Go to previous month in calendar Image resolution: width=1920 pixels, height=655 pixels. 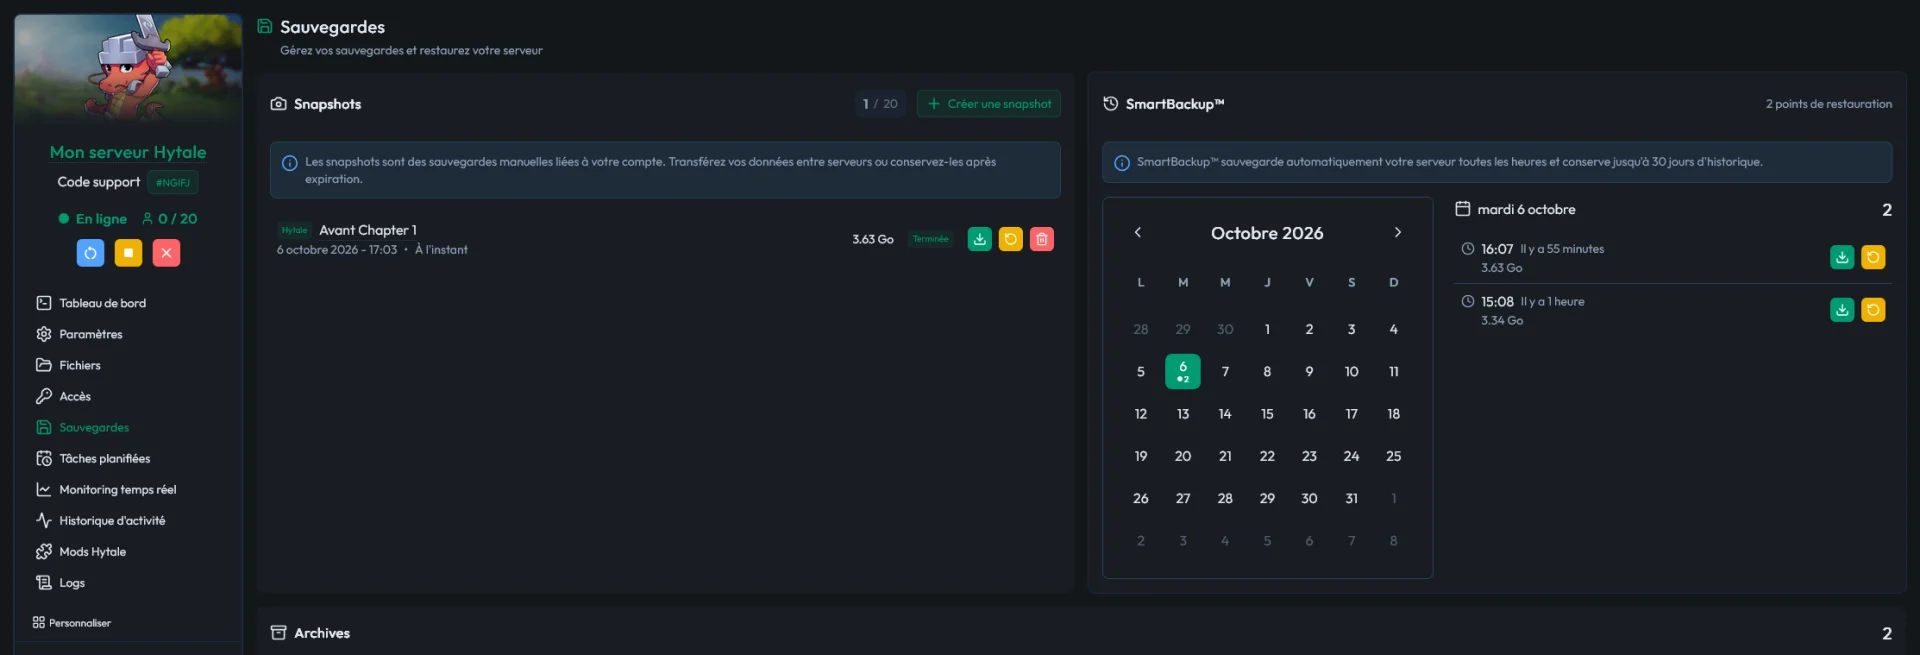click(1137, 232)
